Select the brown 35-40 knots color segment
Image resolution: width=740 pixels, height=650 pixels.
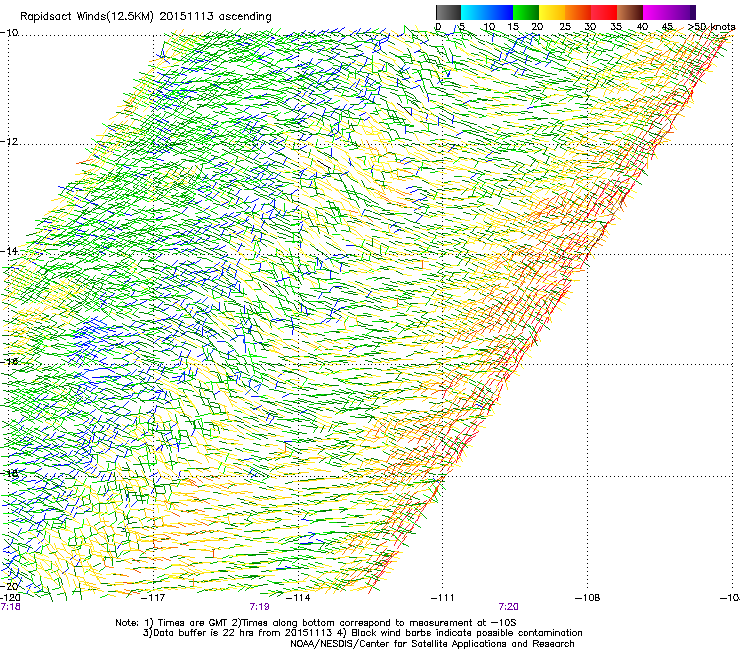tap(630, 12)
